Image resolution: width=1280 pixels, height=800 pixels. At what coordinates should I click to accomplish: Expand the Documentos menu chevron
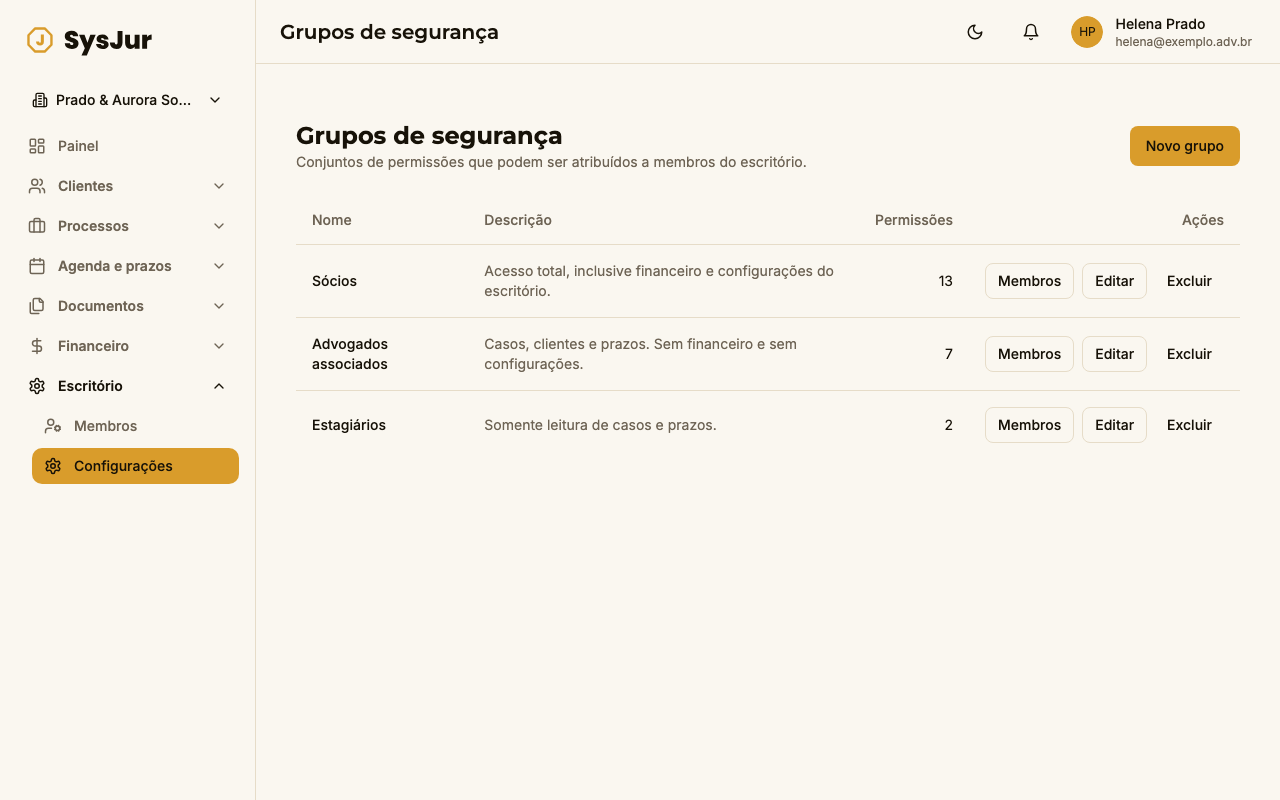tap(219, 306)
